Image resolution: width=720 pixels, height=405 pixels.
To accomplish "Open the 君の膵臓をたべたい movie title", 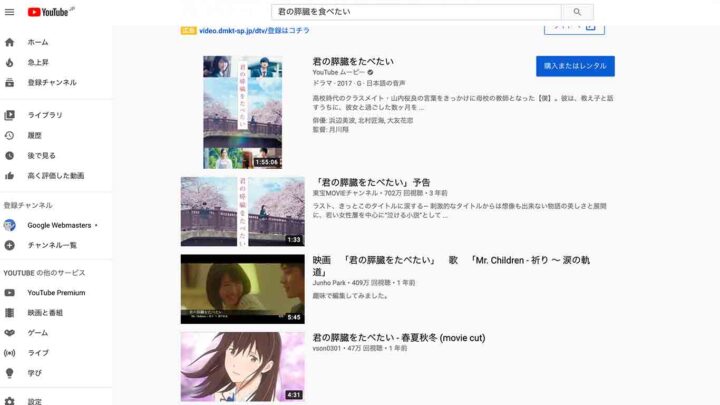I will (x=353, y=62).
